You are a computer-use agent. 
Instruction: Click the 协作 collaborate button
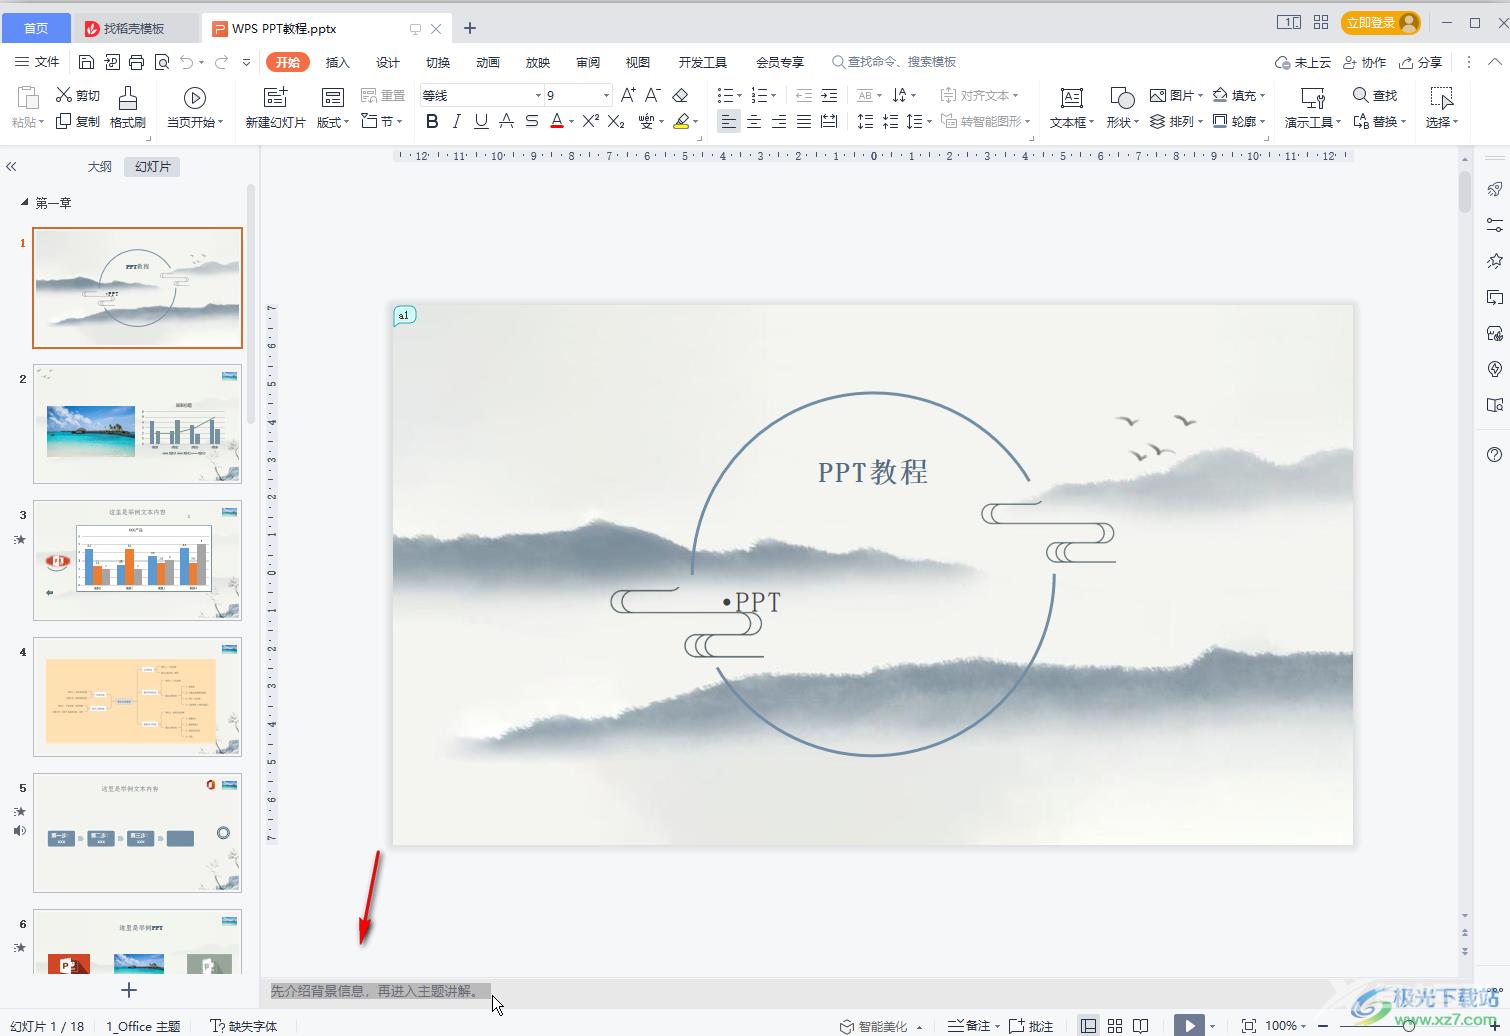click(1364, 62)
